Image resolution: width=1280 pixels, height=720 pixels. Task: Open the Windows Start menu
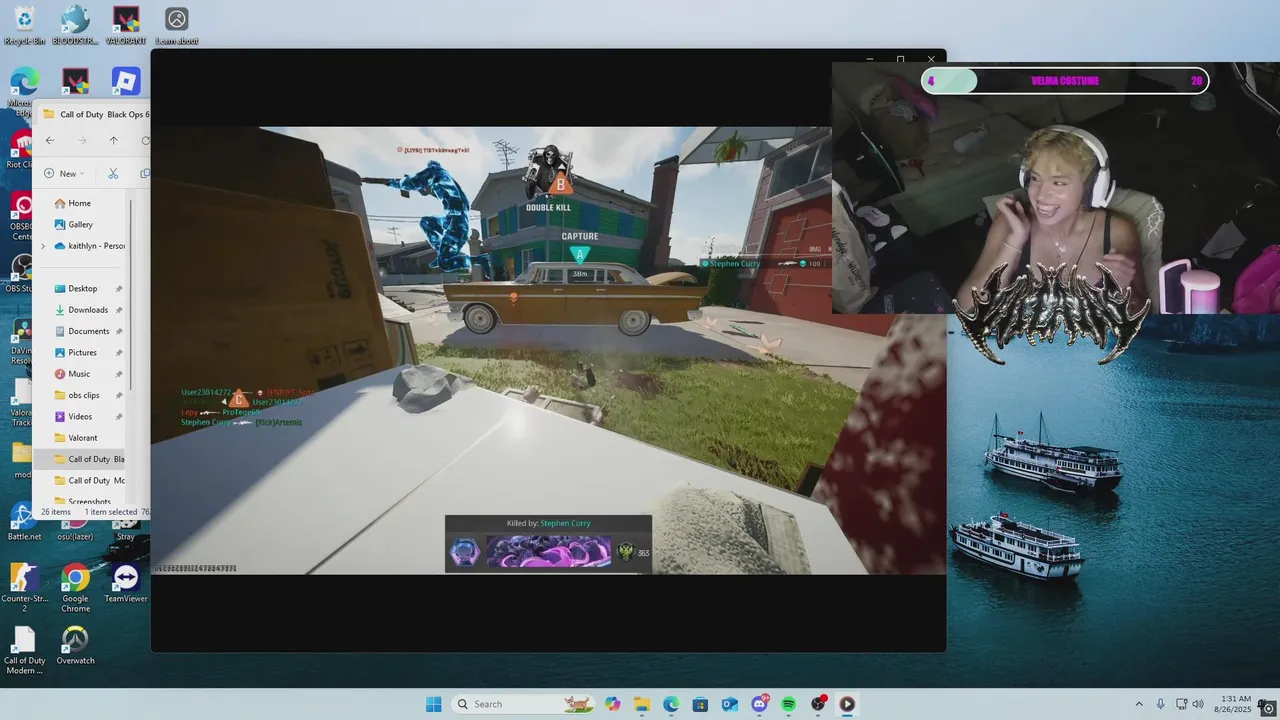(433, 704)
